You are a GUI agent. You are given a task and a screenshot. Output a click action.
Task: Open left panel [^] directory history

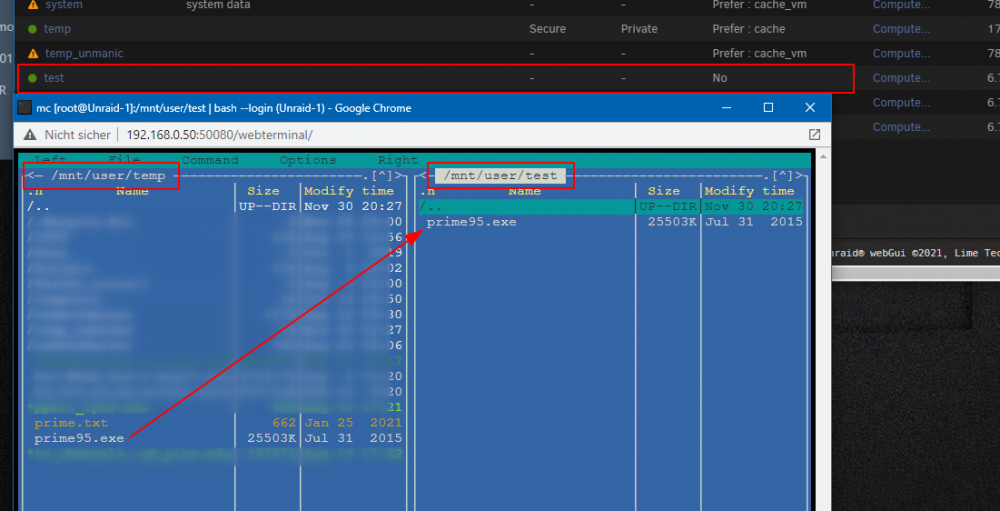[x=382, y=175]
